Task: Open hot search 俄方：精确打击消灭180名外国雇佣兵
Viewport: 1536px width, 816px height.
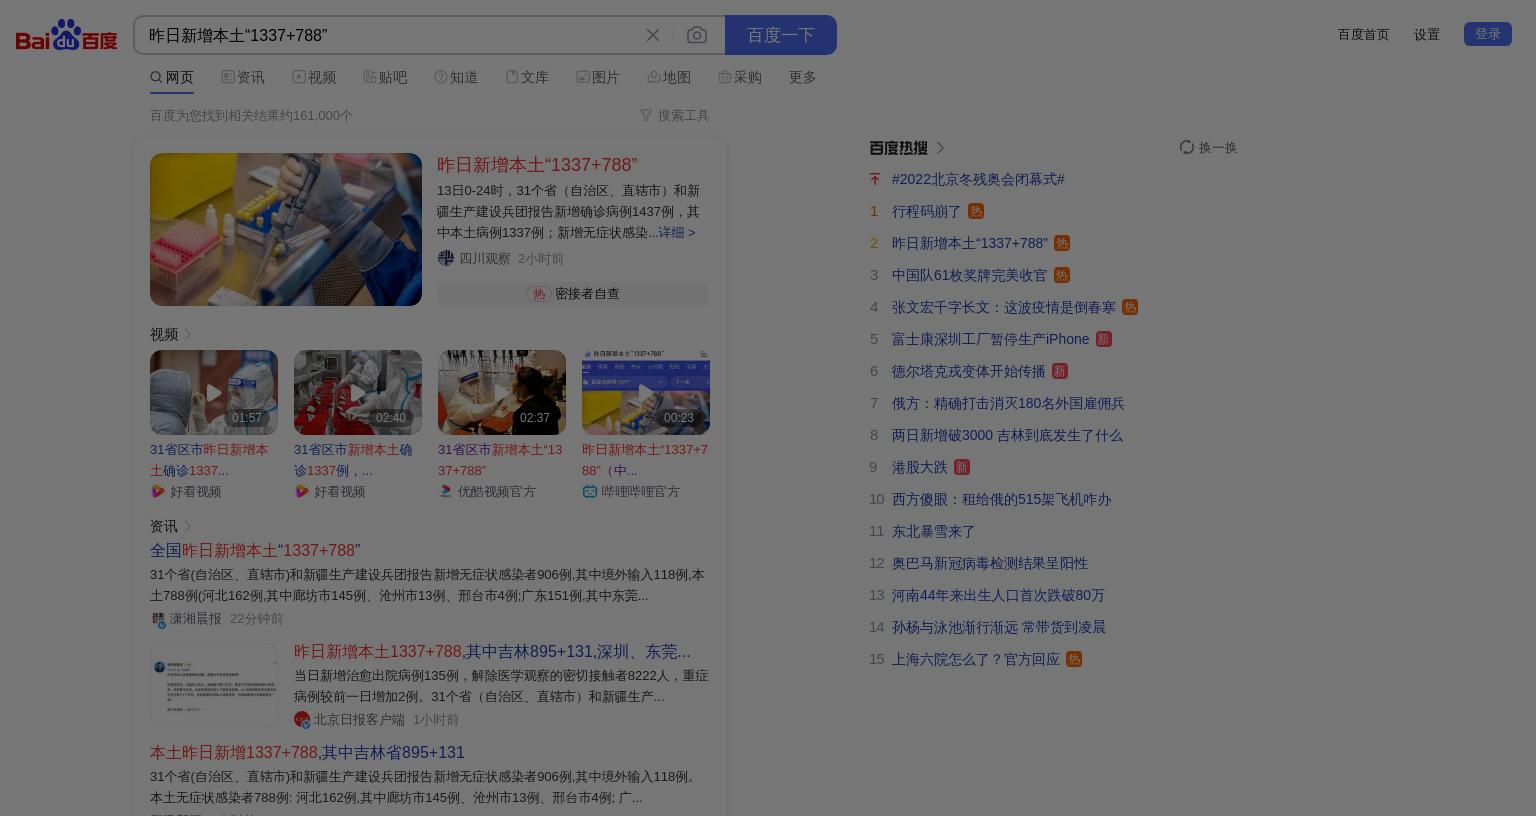Action: (x=1008, y=403)
